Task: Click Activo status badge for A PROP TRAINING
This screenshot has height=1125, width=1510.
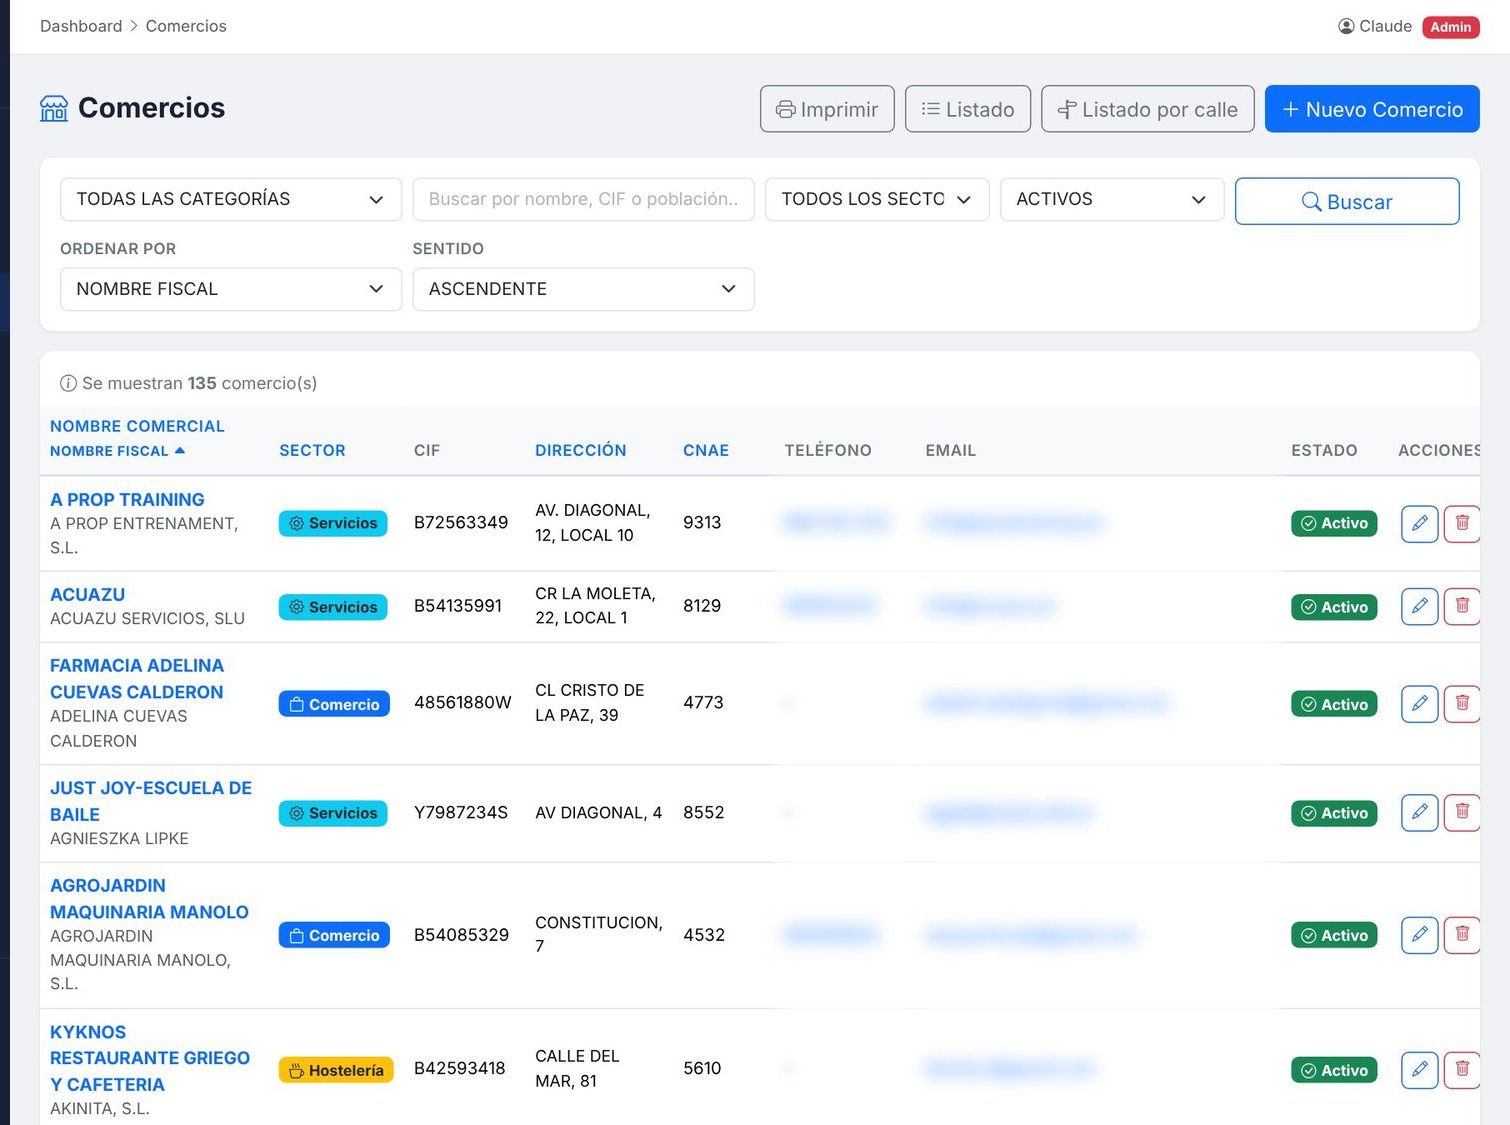Action: pos(1334,523)
